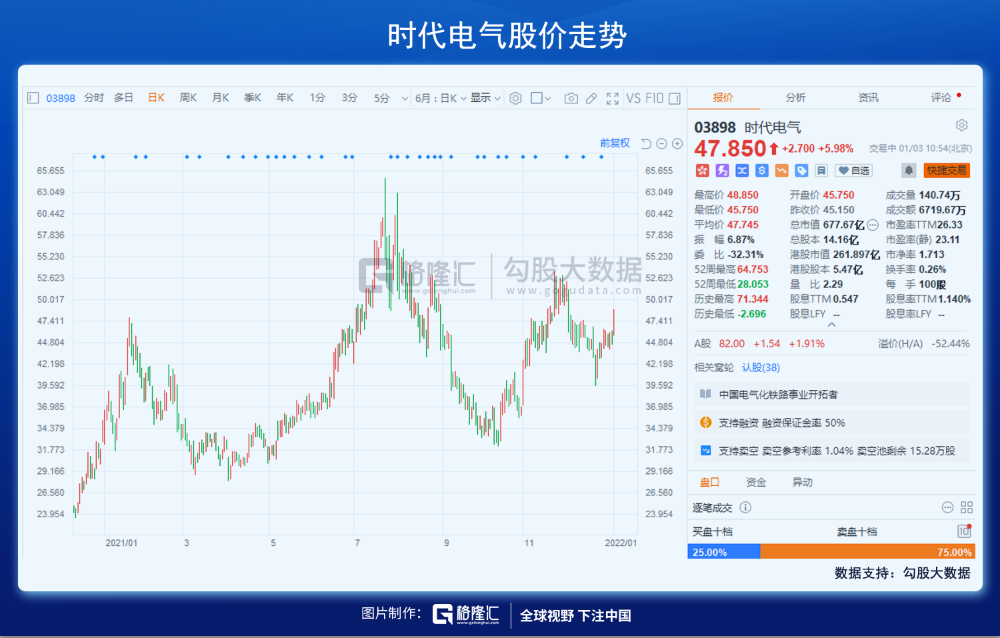Click the notes document icon
This screenshot has height=638, width=1000.
coord(821,170)
